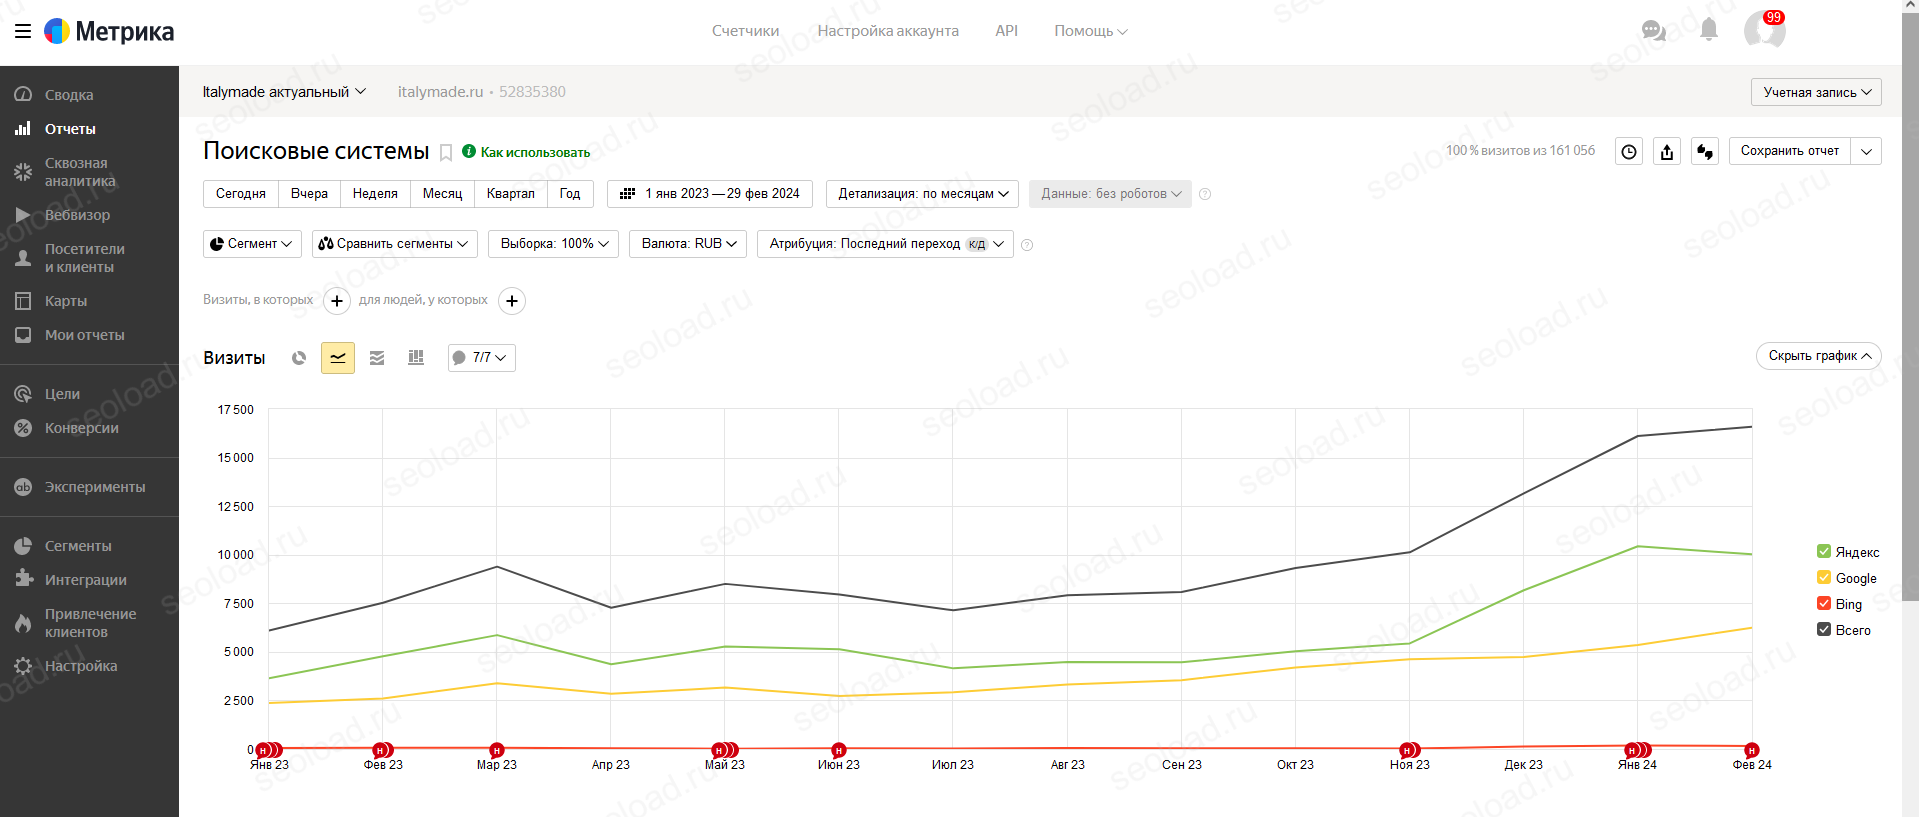Open the Сравнить сегменты dropdown
Screen dimensions: 1919x817
[x=394, y=244]
